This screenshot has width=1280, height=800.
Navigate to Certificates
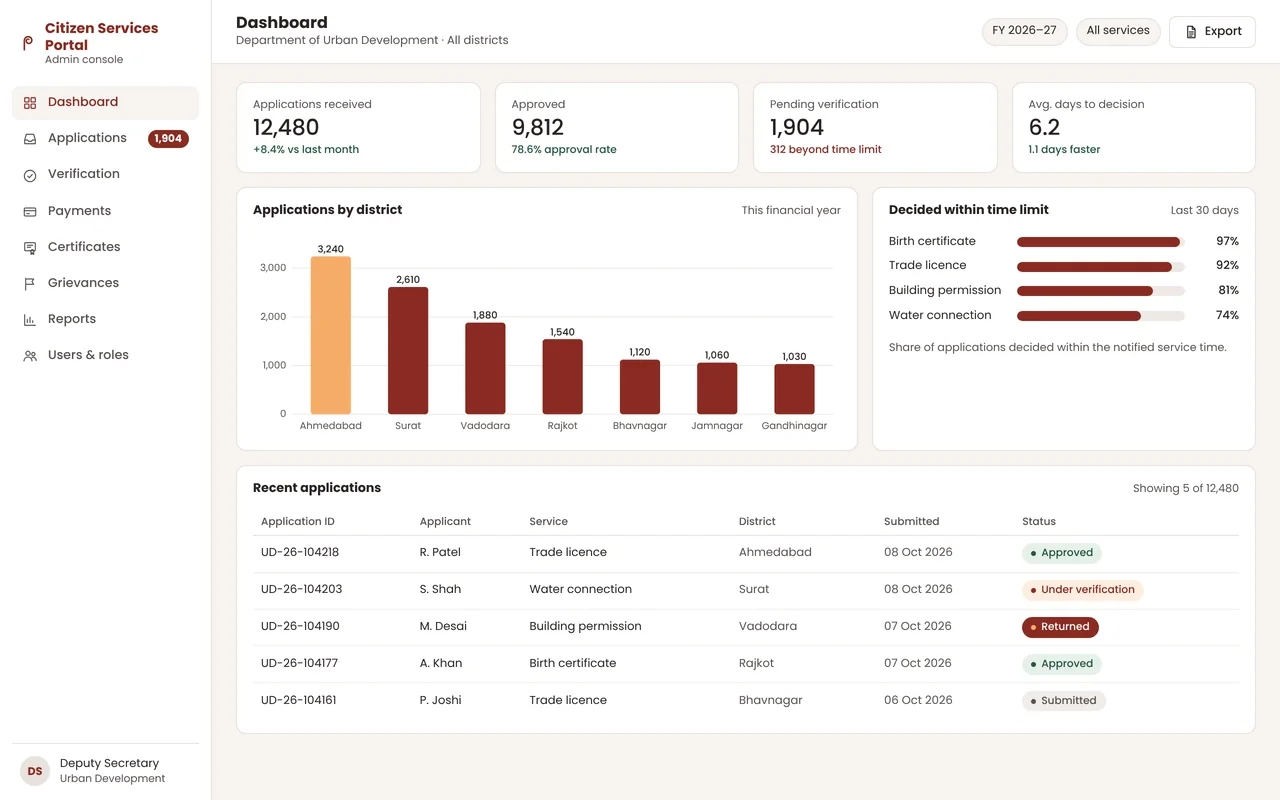coord(105,247)
